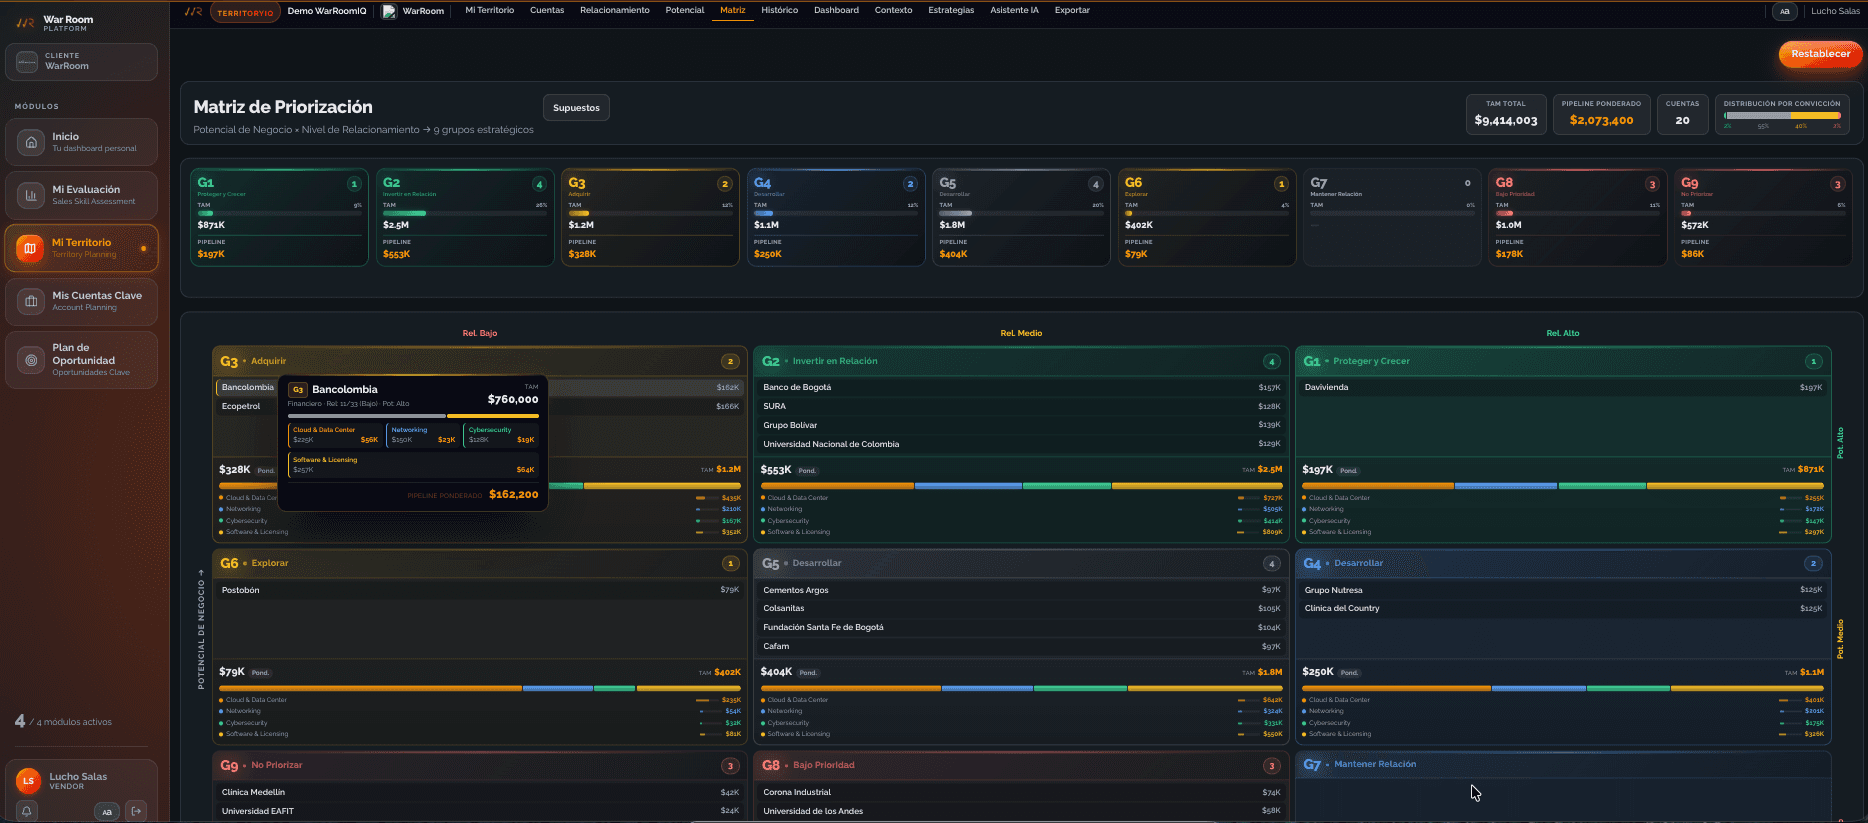Viewport: 1868px width, 823px height.
Task: Select the Banco de Bogotá account row
Action: [1021, 387]
